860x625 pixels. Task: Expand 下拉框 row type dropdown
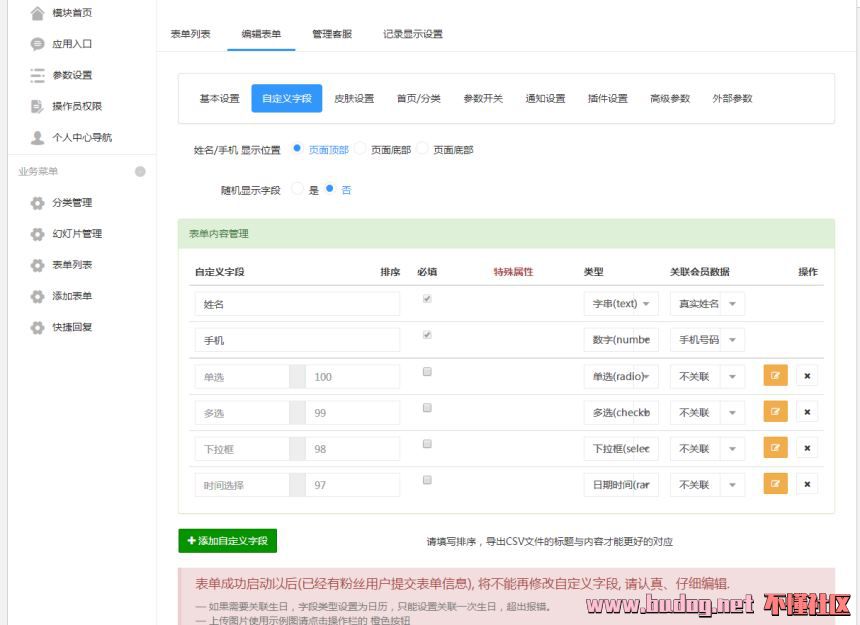(621, 449)
